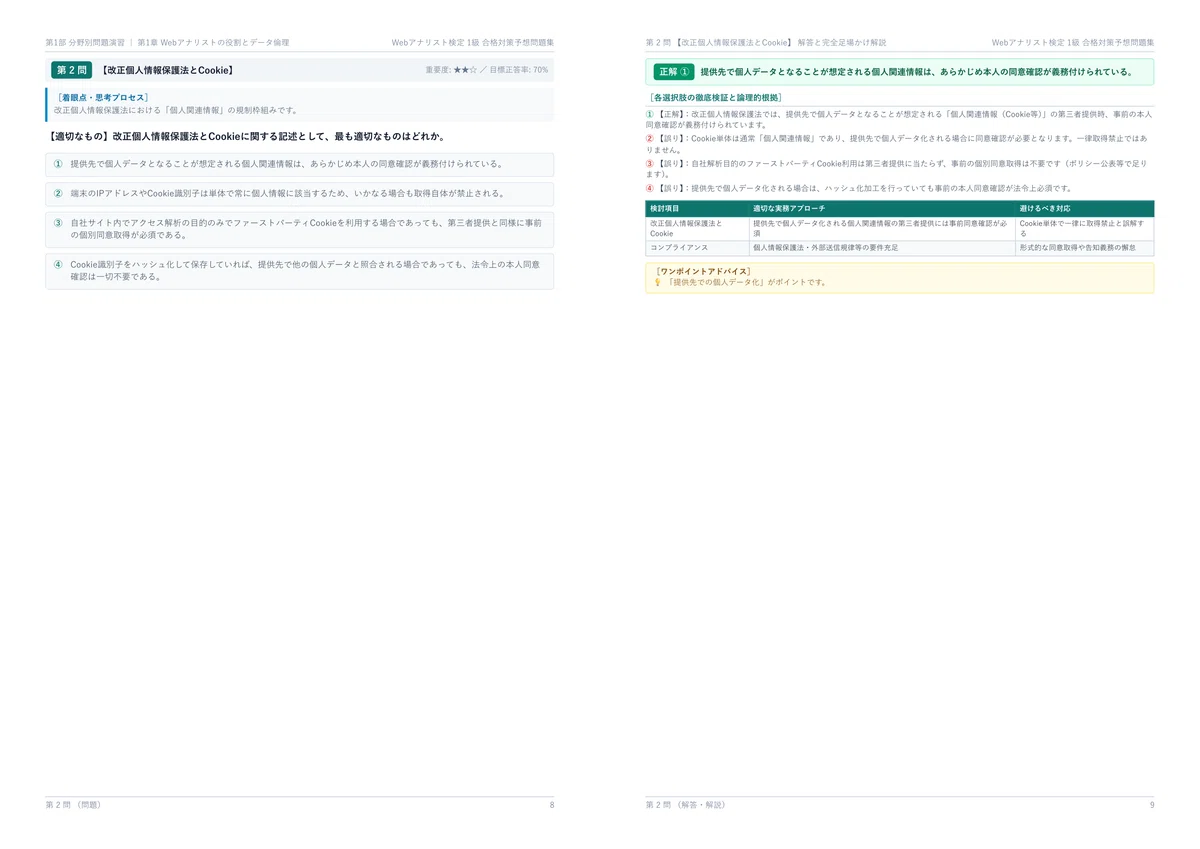1200x849 pixels.
Task: Select the answer option about 端末のIPアドレスやCookie識別子
Action: (x=299, y=194)
